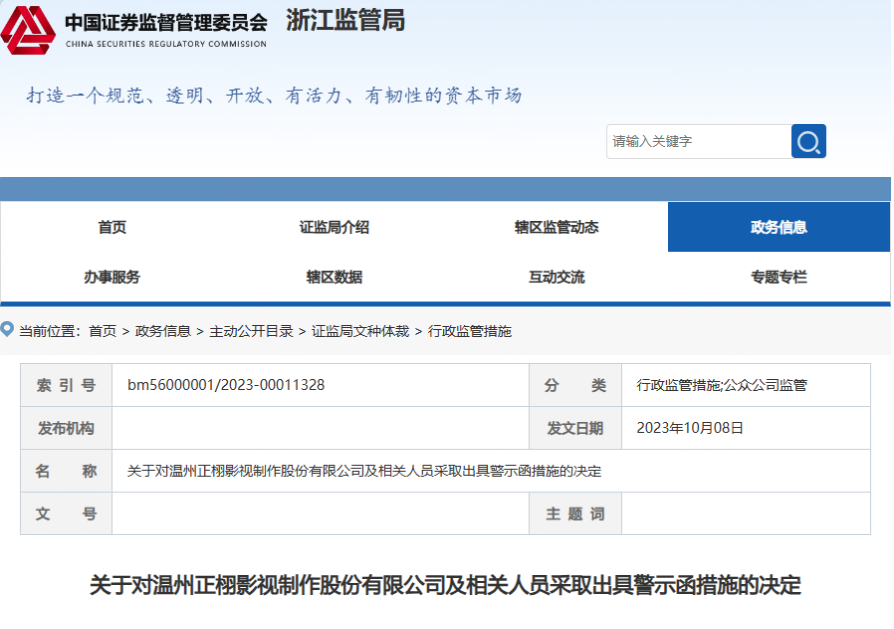Go to 首页 in the breadcrumb
This screenshot has height=629, width=894.
pos(103,331)
